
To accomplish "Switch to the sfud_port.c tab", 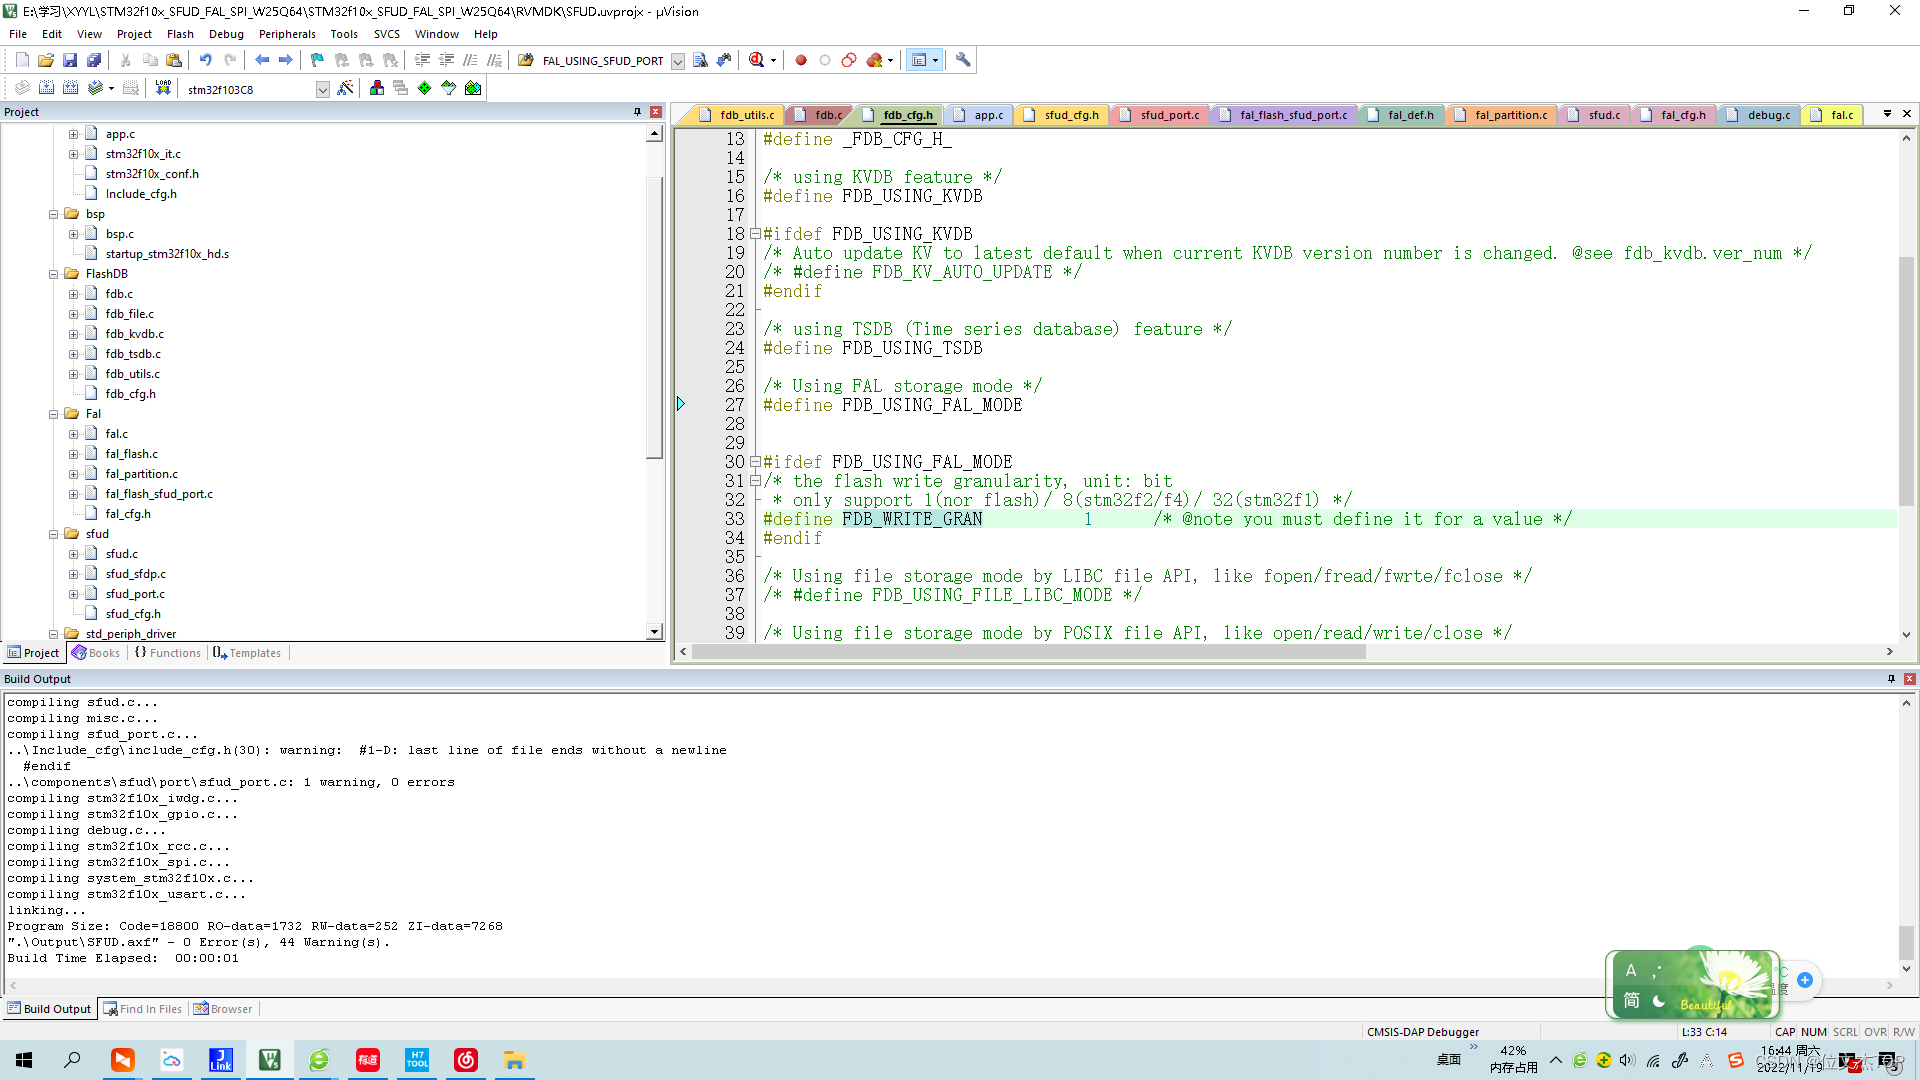I will click(x=1168, y=114).
